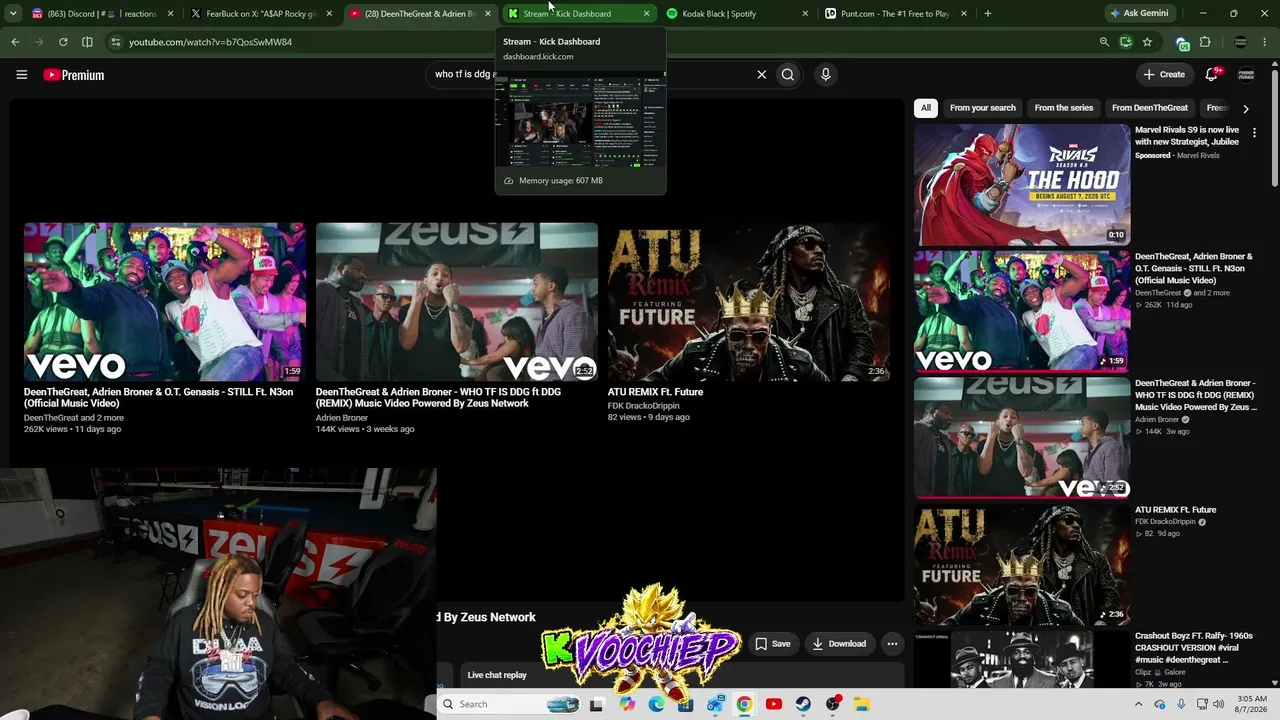Screen dimensions: 1280x720
Task: Bookmark this page with the star
Action: 1147,42
